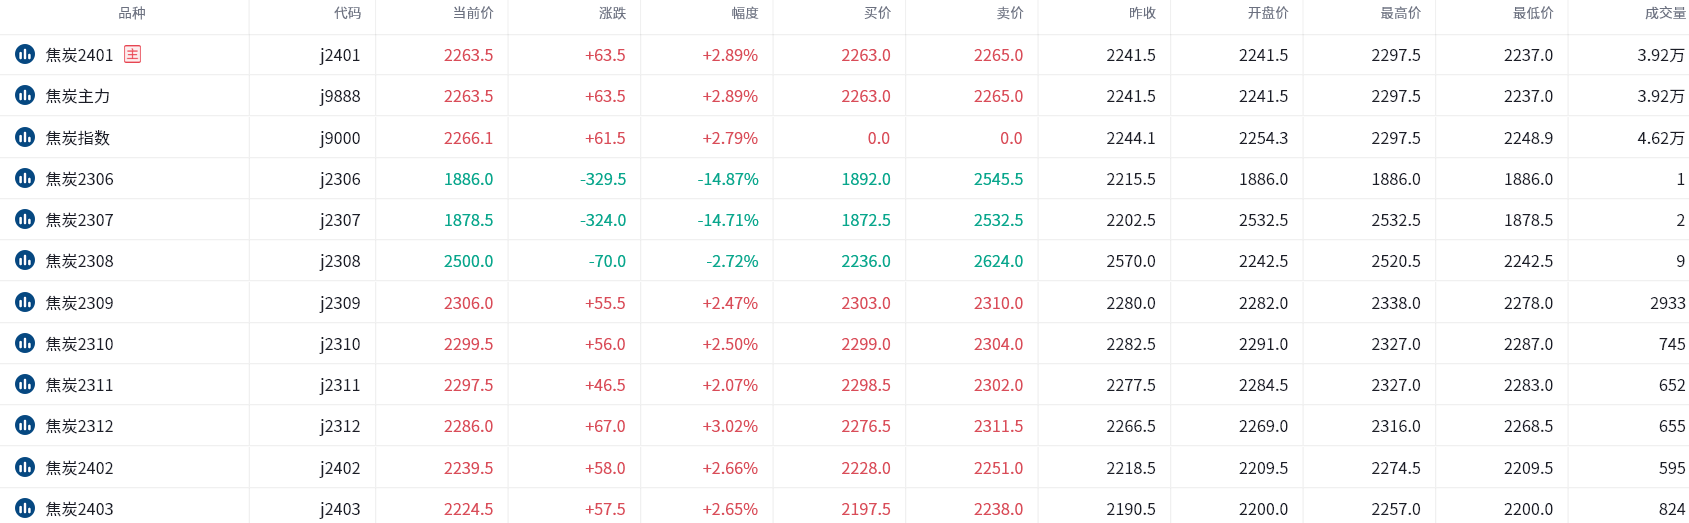Click the j9888 code cell

[340, 96]
